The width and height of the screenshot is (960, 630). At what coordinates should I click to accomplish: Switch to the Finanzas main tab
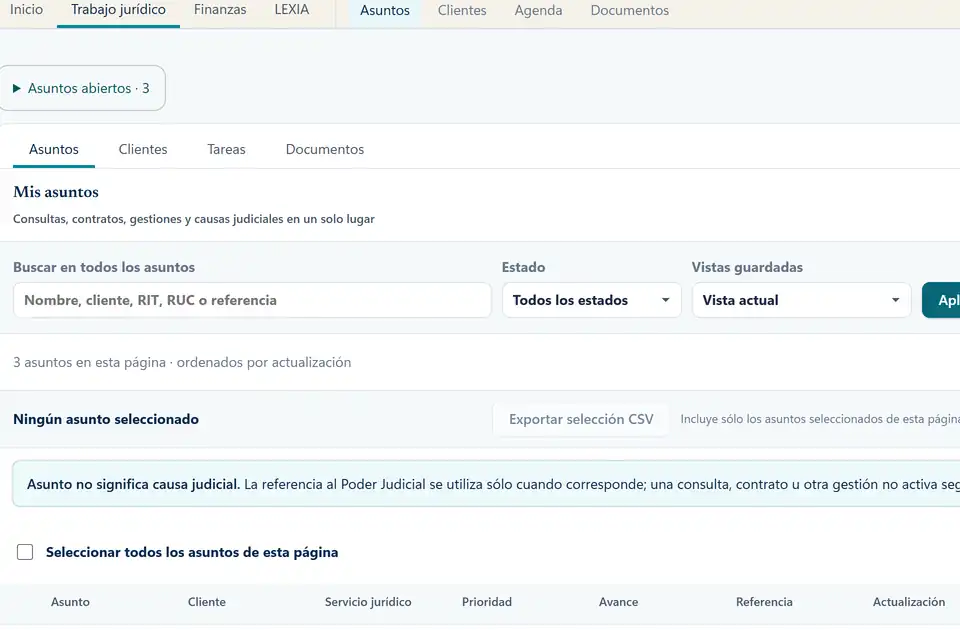[220, 10]
